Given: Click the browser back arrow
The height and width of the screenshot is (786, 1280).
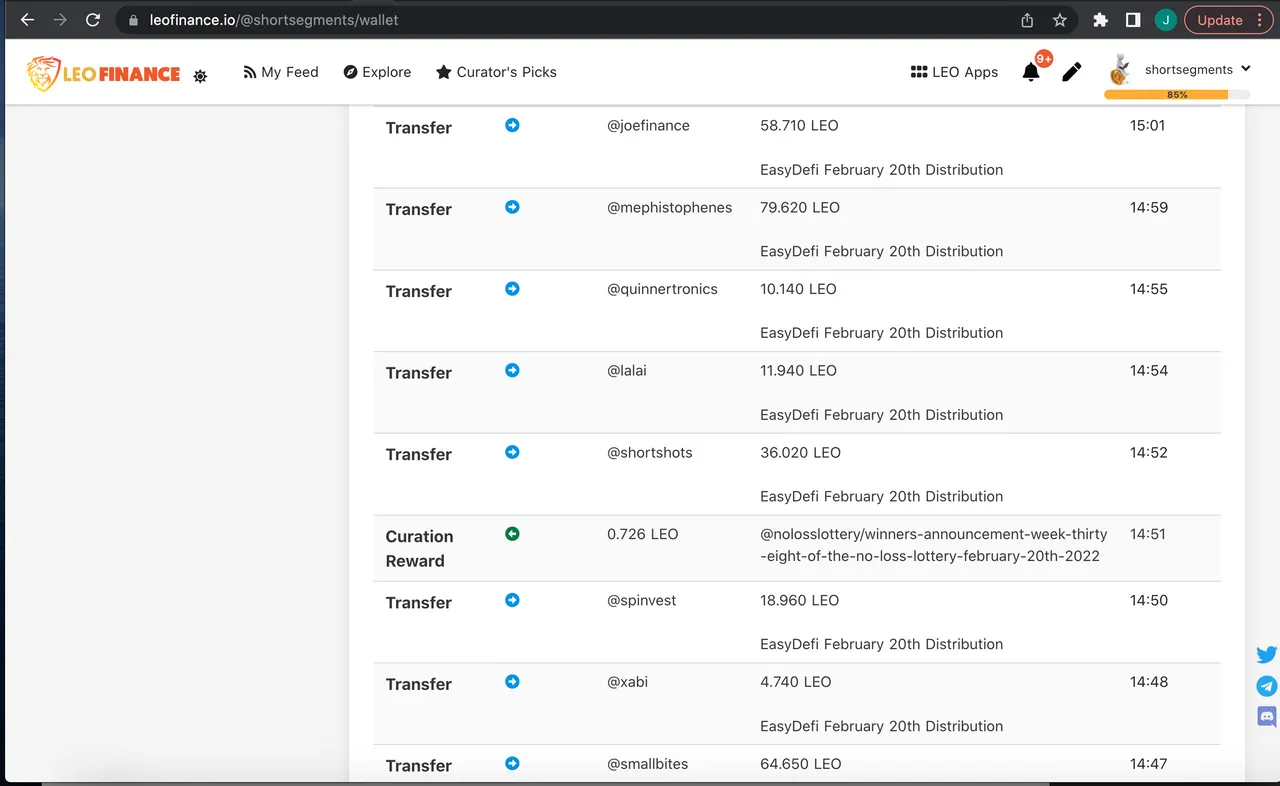Looking at the screenshot, I should coord(27,20).
